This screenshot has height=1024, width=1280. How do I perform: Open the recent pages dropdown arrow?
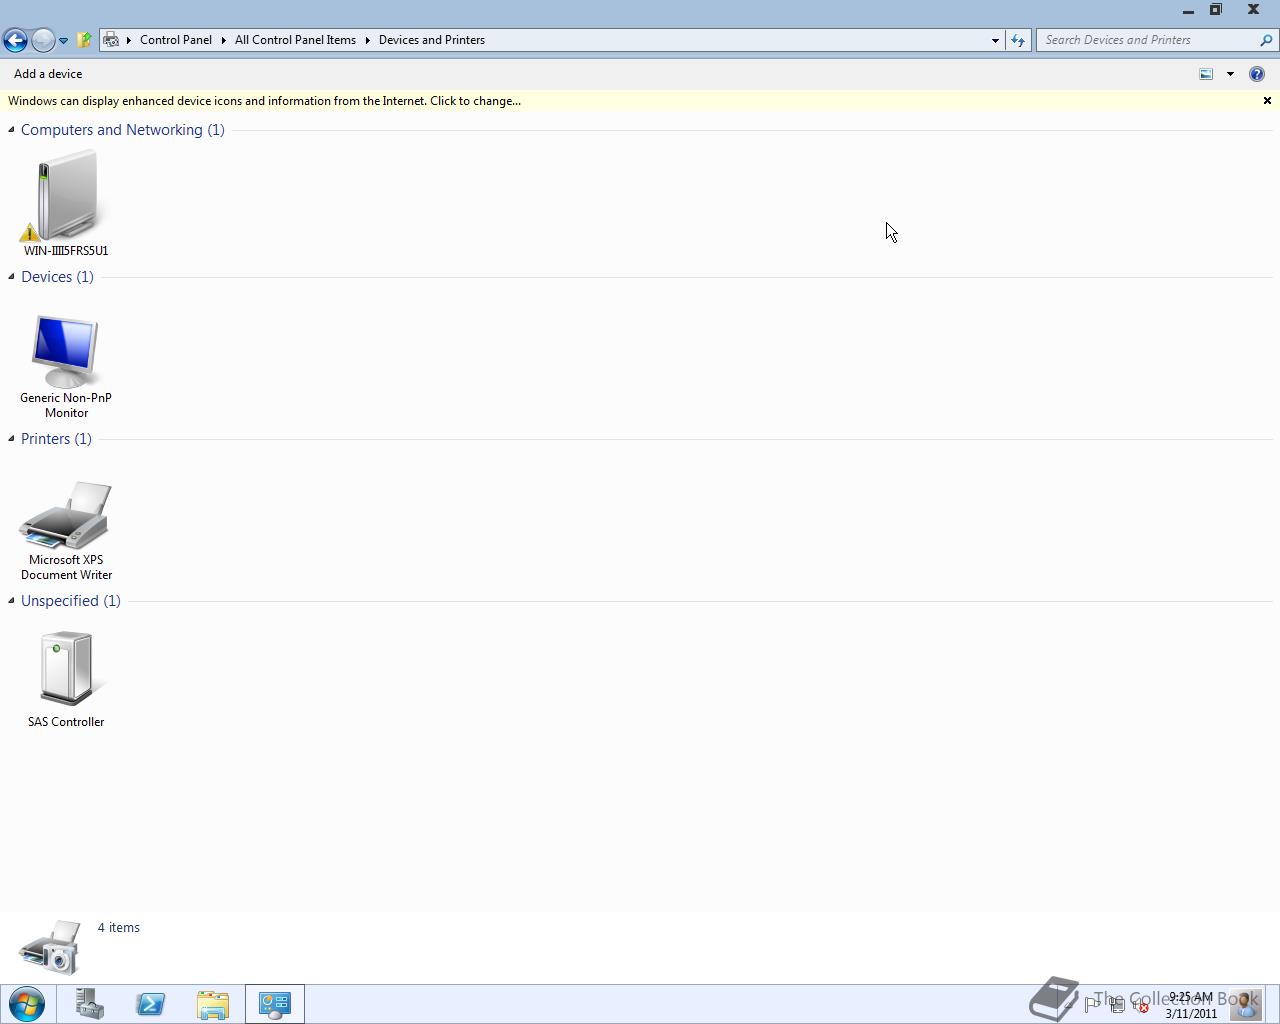coord(63,41)
